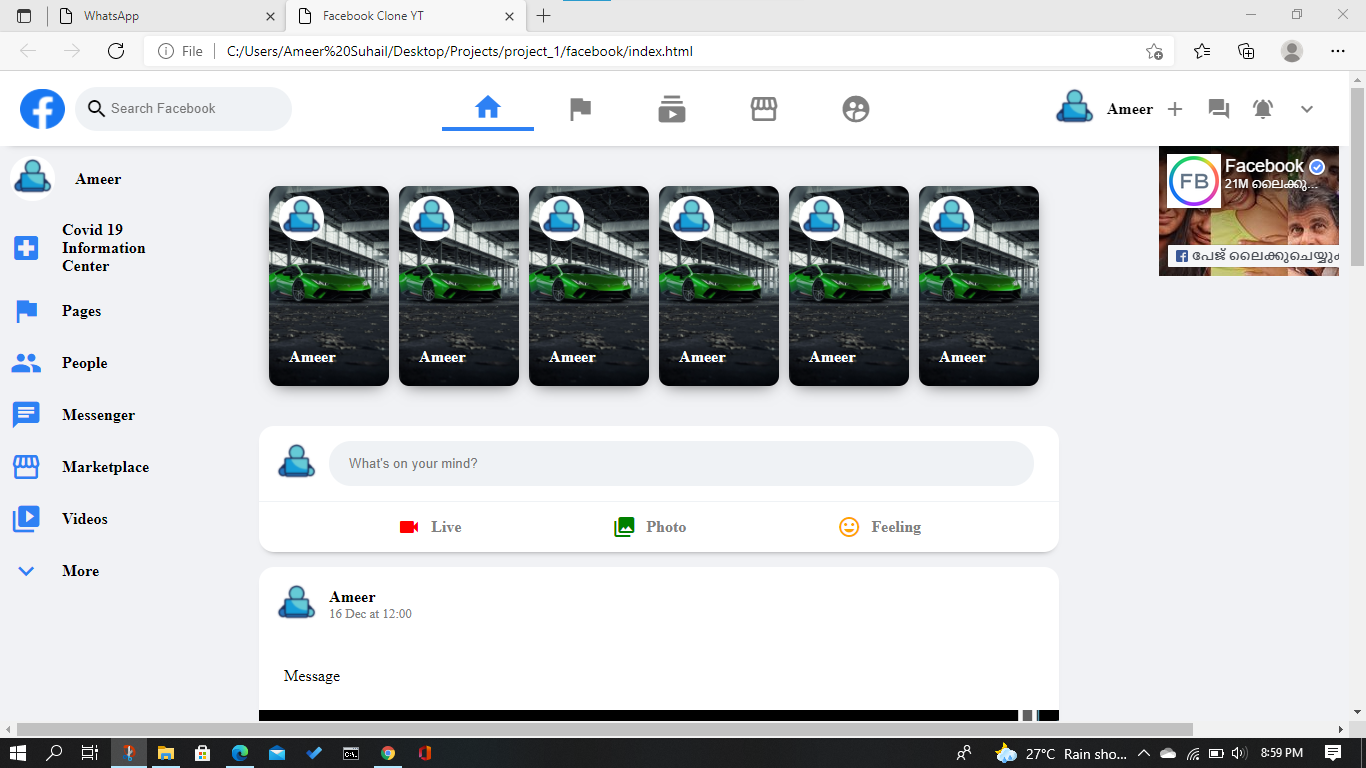Open the weather widget showing 27°C
1366x768 pixels.
(1061, 753)
